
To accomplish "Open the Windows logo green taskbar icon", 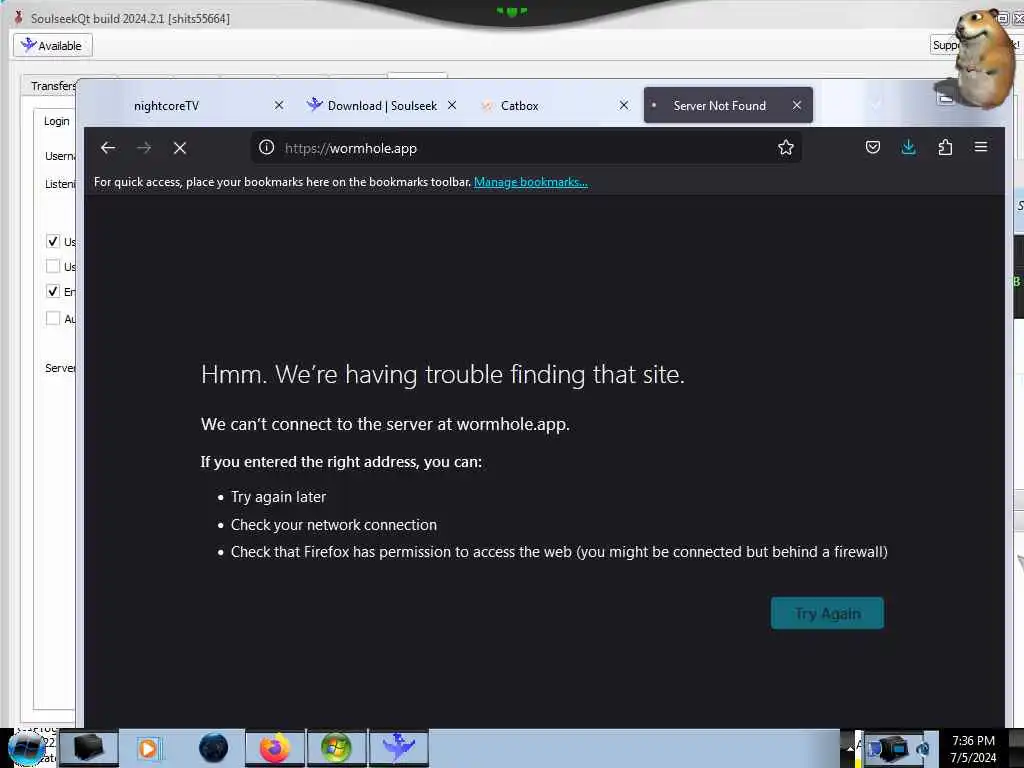I will [336, 748].
